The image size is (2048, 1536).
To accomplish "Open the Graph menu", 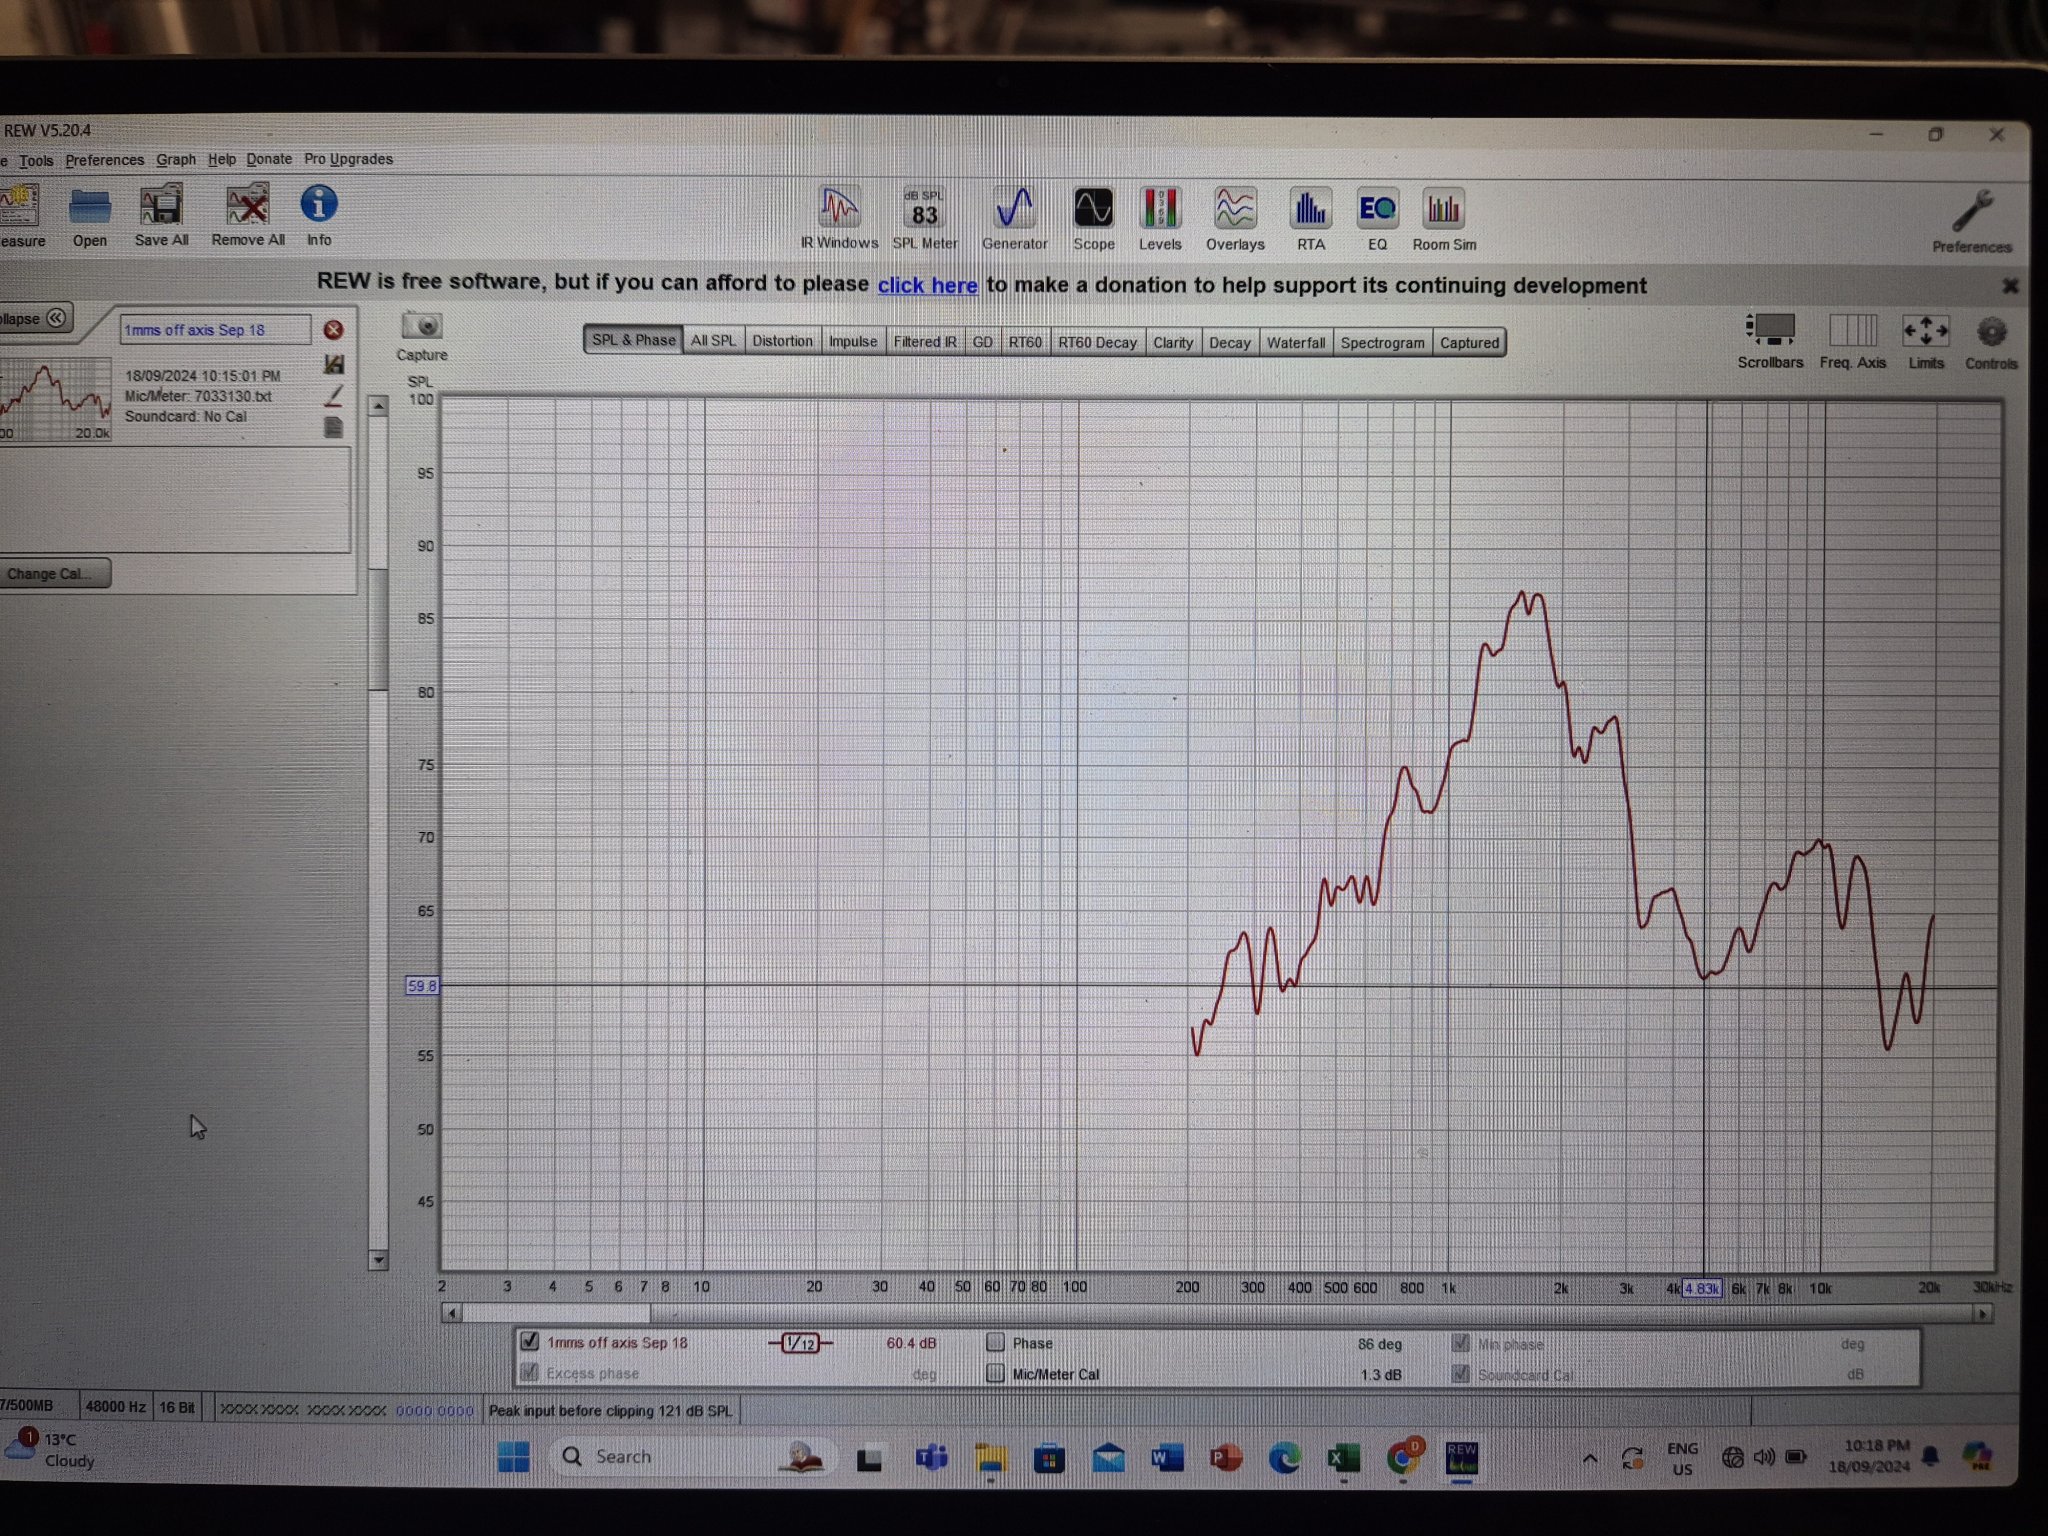I will coord(176,159).
